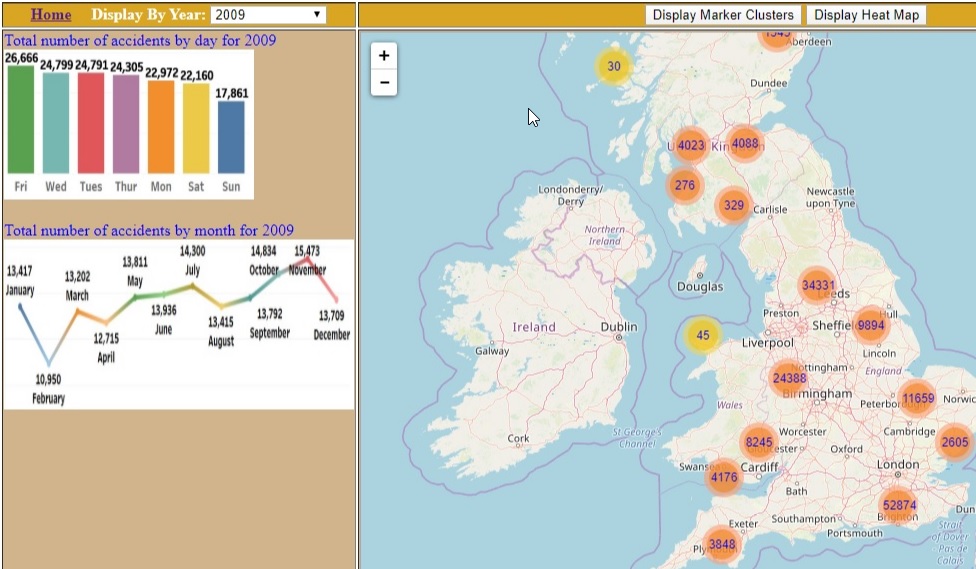Click the red Tuesday bar
Screen dimensions: 976x569
tap(91, 123)
